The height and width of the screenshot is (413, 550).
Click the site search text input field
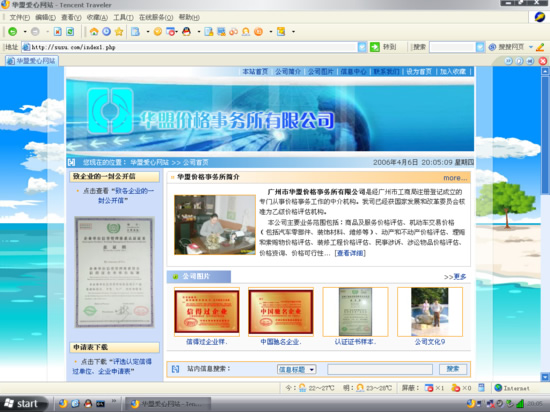380,369
